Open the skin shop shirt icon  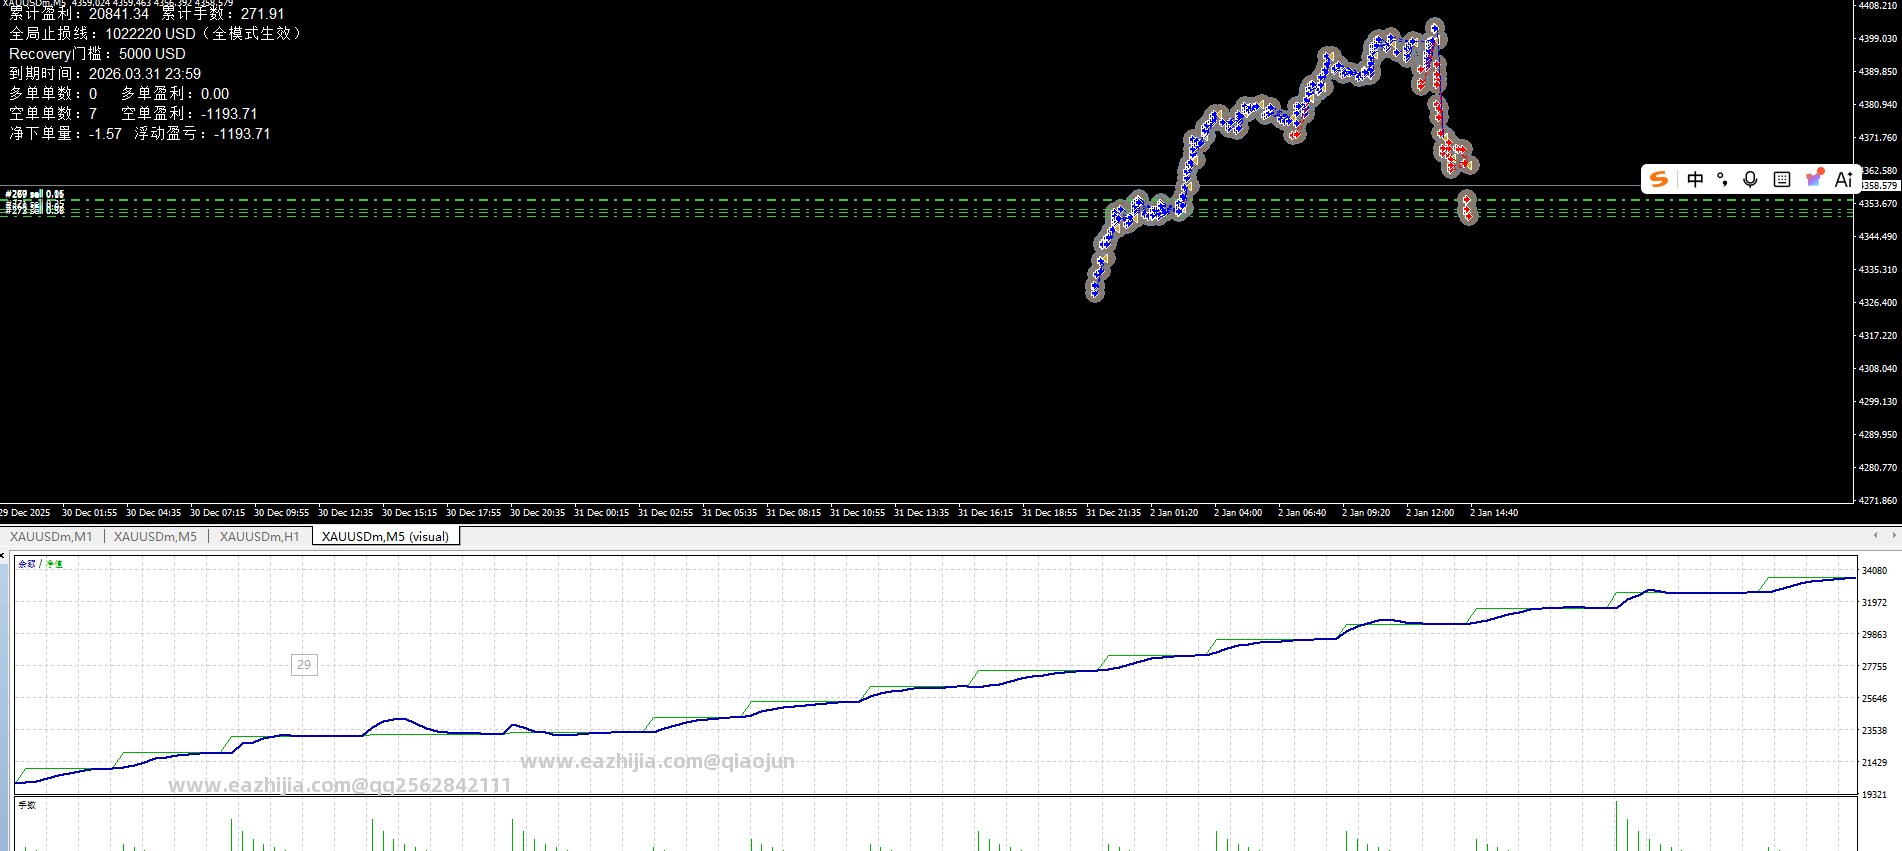(x=1814, y=178)
